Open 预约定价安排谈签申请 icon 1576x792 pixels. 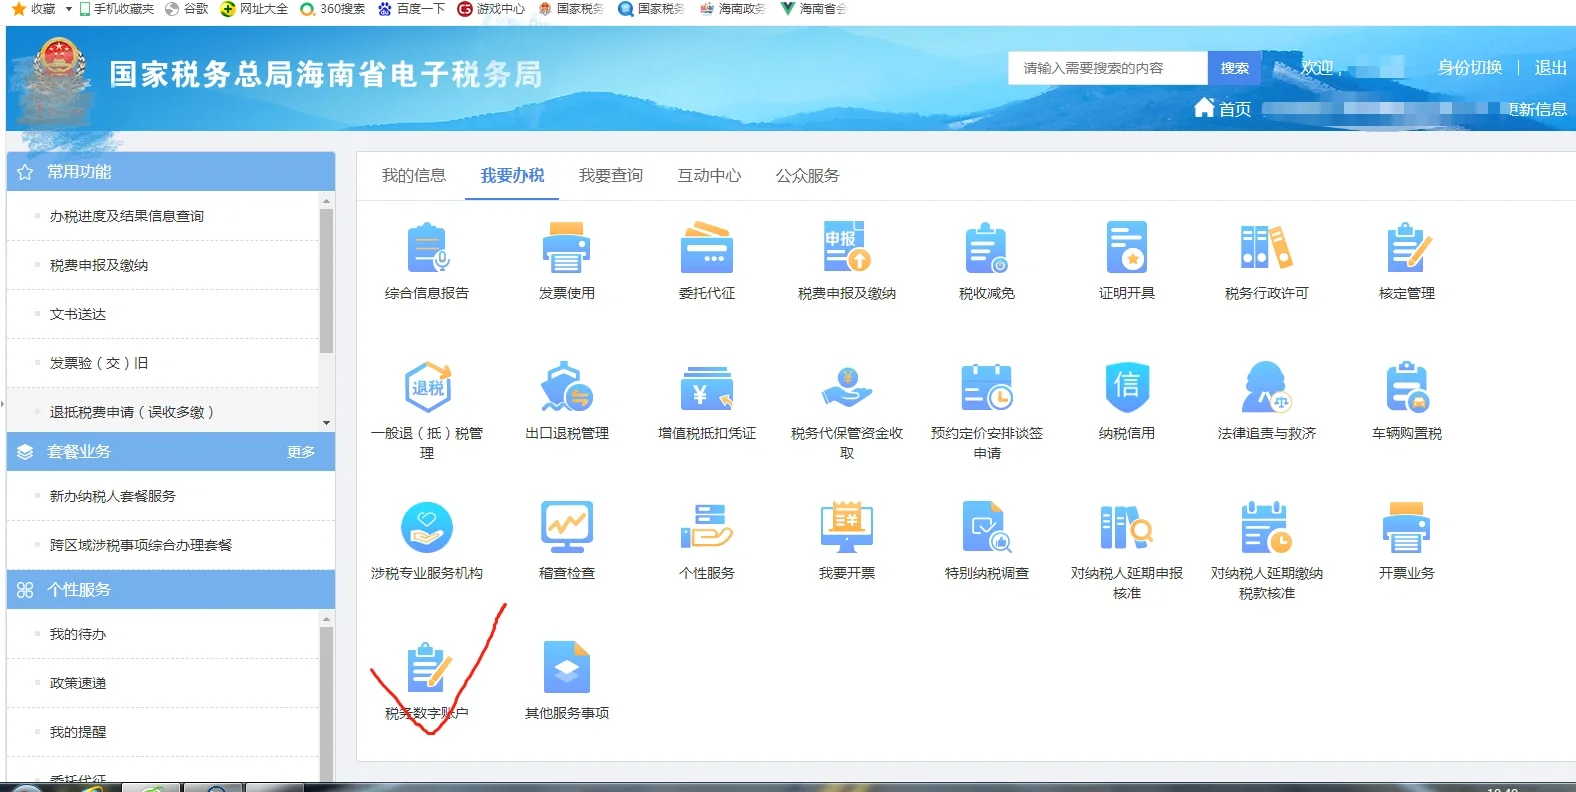click(986, 387)
